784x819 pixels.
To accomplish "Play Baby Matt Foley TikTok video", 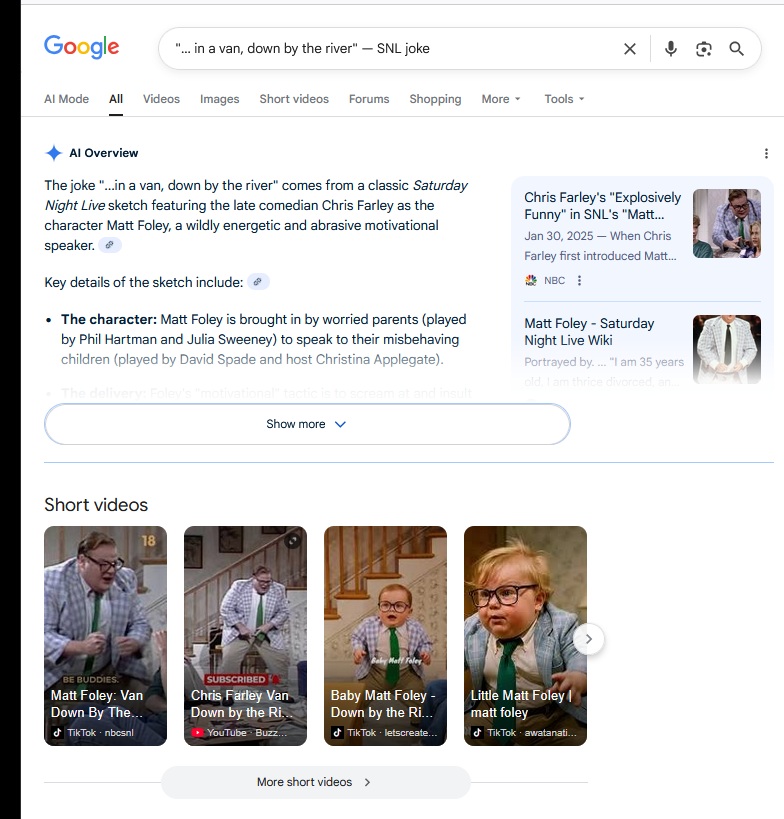I will click(385, 635).
